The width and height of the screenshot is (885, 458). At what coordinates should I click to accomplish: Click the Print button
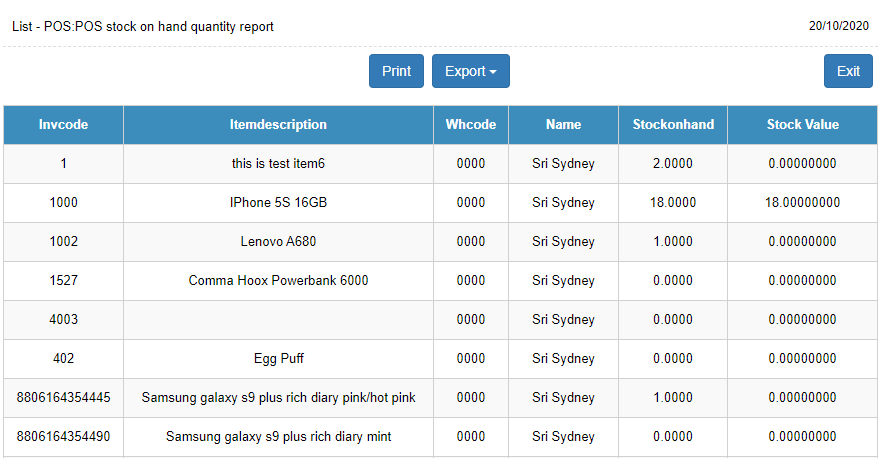coord(396,71)
